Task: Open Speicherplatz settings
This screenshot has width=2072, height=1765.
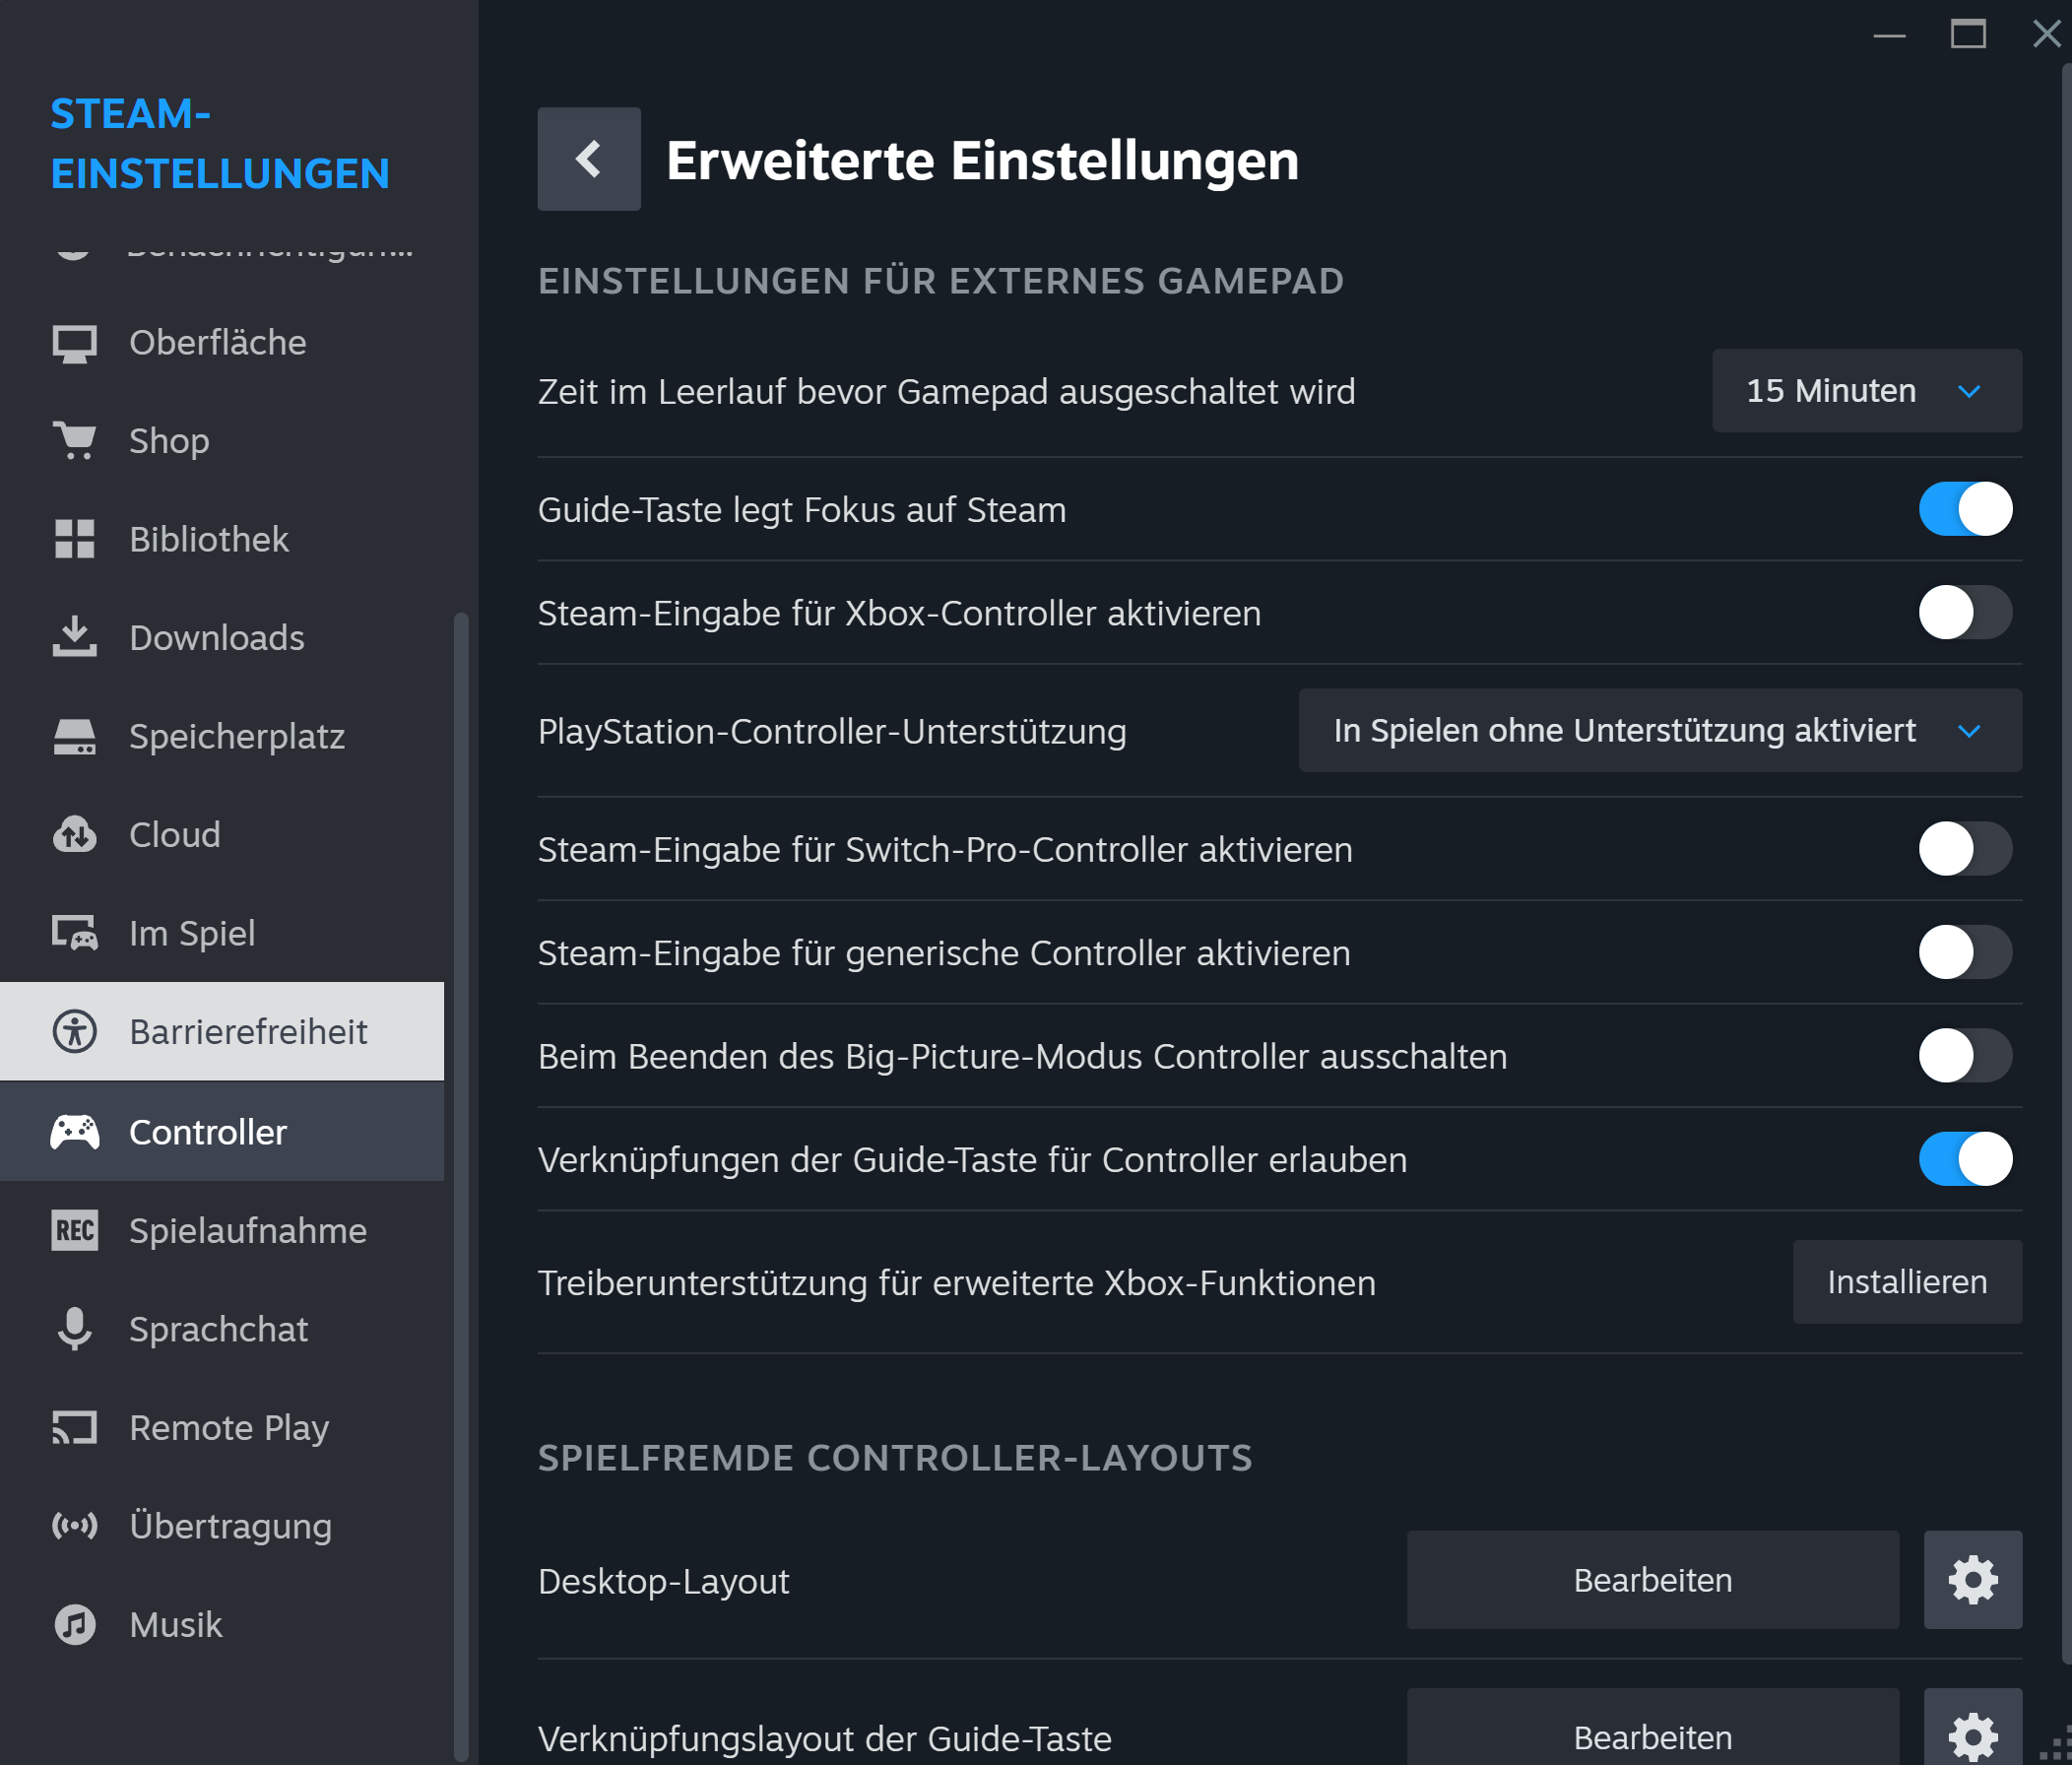Action: 222,736
